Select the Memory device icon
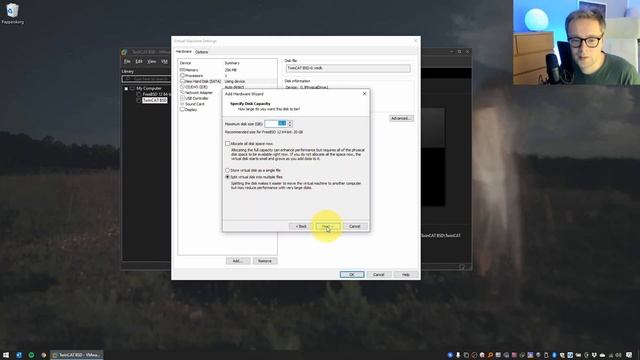Screen dimensions: 640x360 [x=182, y=70]
